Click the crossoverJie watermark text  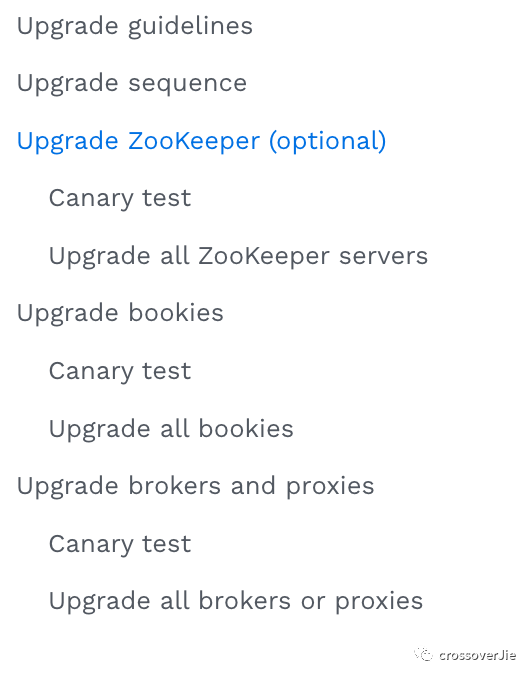coord(478,655)
